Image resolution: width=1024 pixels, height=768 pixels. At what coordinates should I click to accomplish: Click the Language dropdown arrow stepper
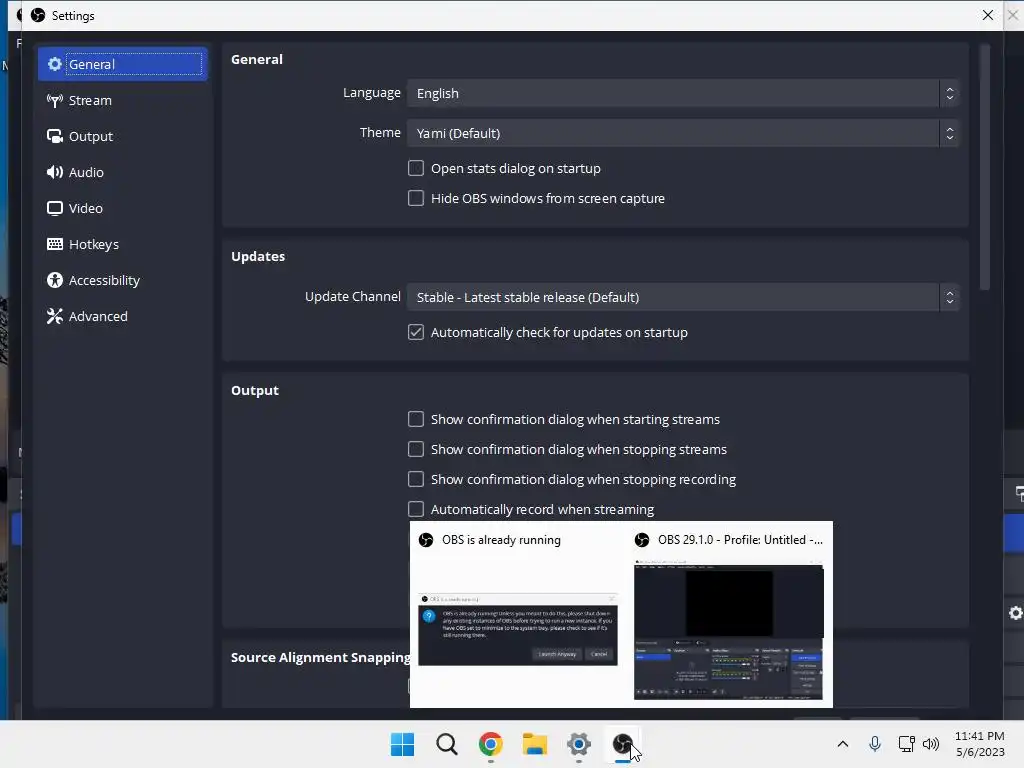click(950, 93)
